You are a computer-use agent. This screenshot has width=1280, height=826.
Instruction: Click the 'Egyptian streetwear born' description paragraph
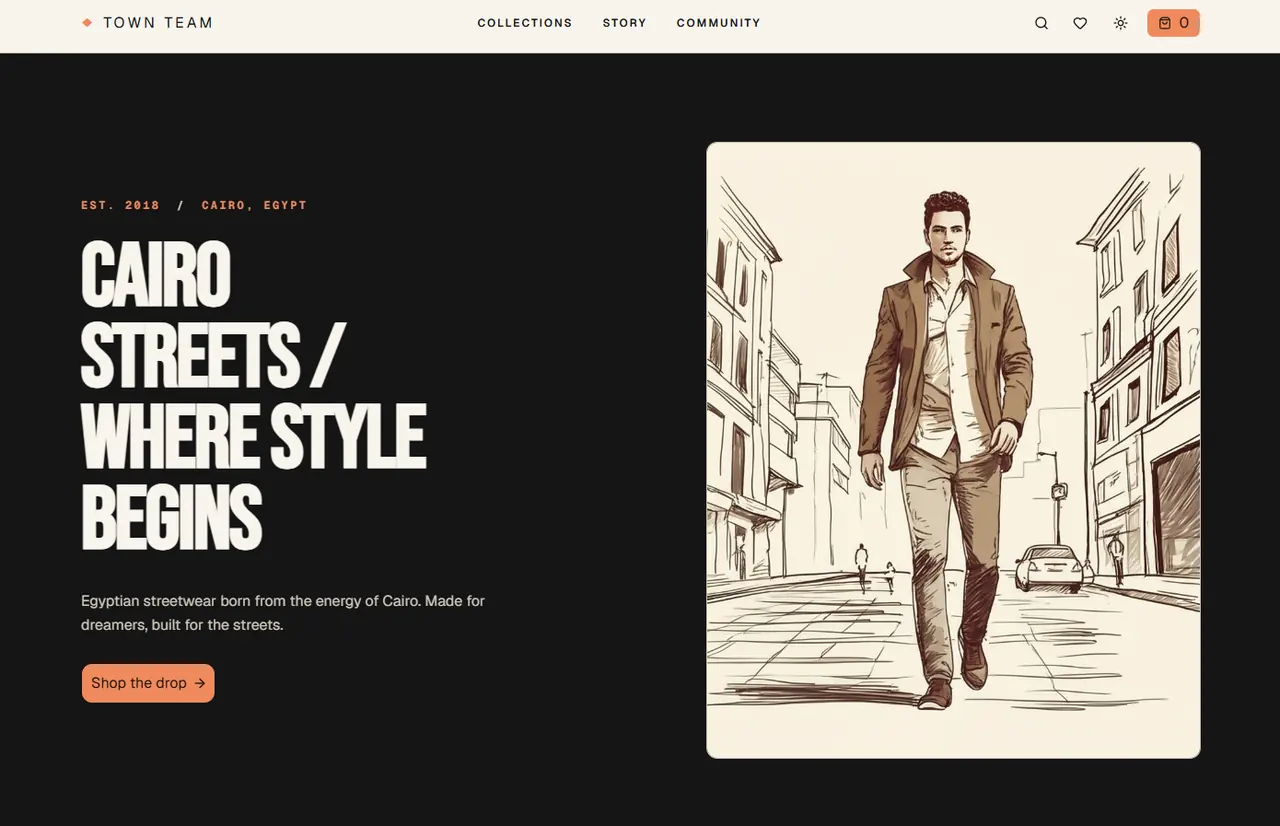pos(283,613)
